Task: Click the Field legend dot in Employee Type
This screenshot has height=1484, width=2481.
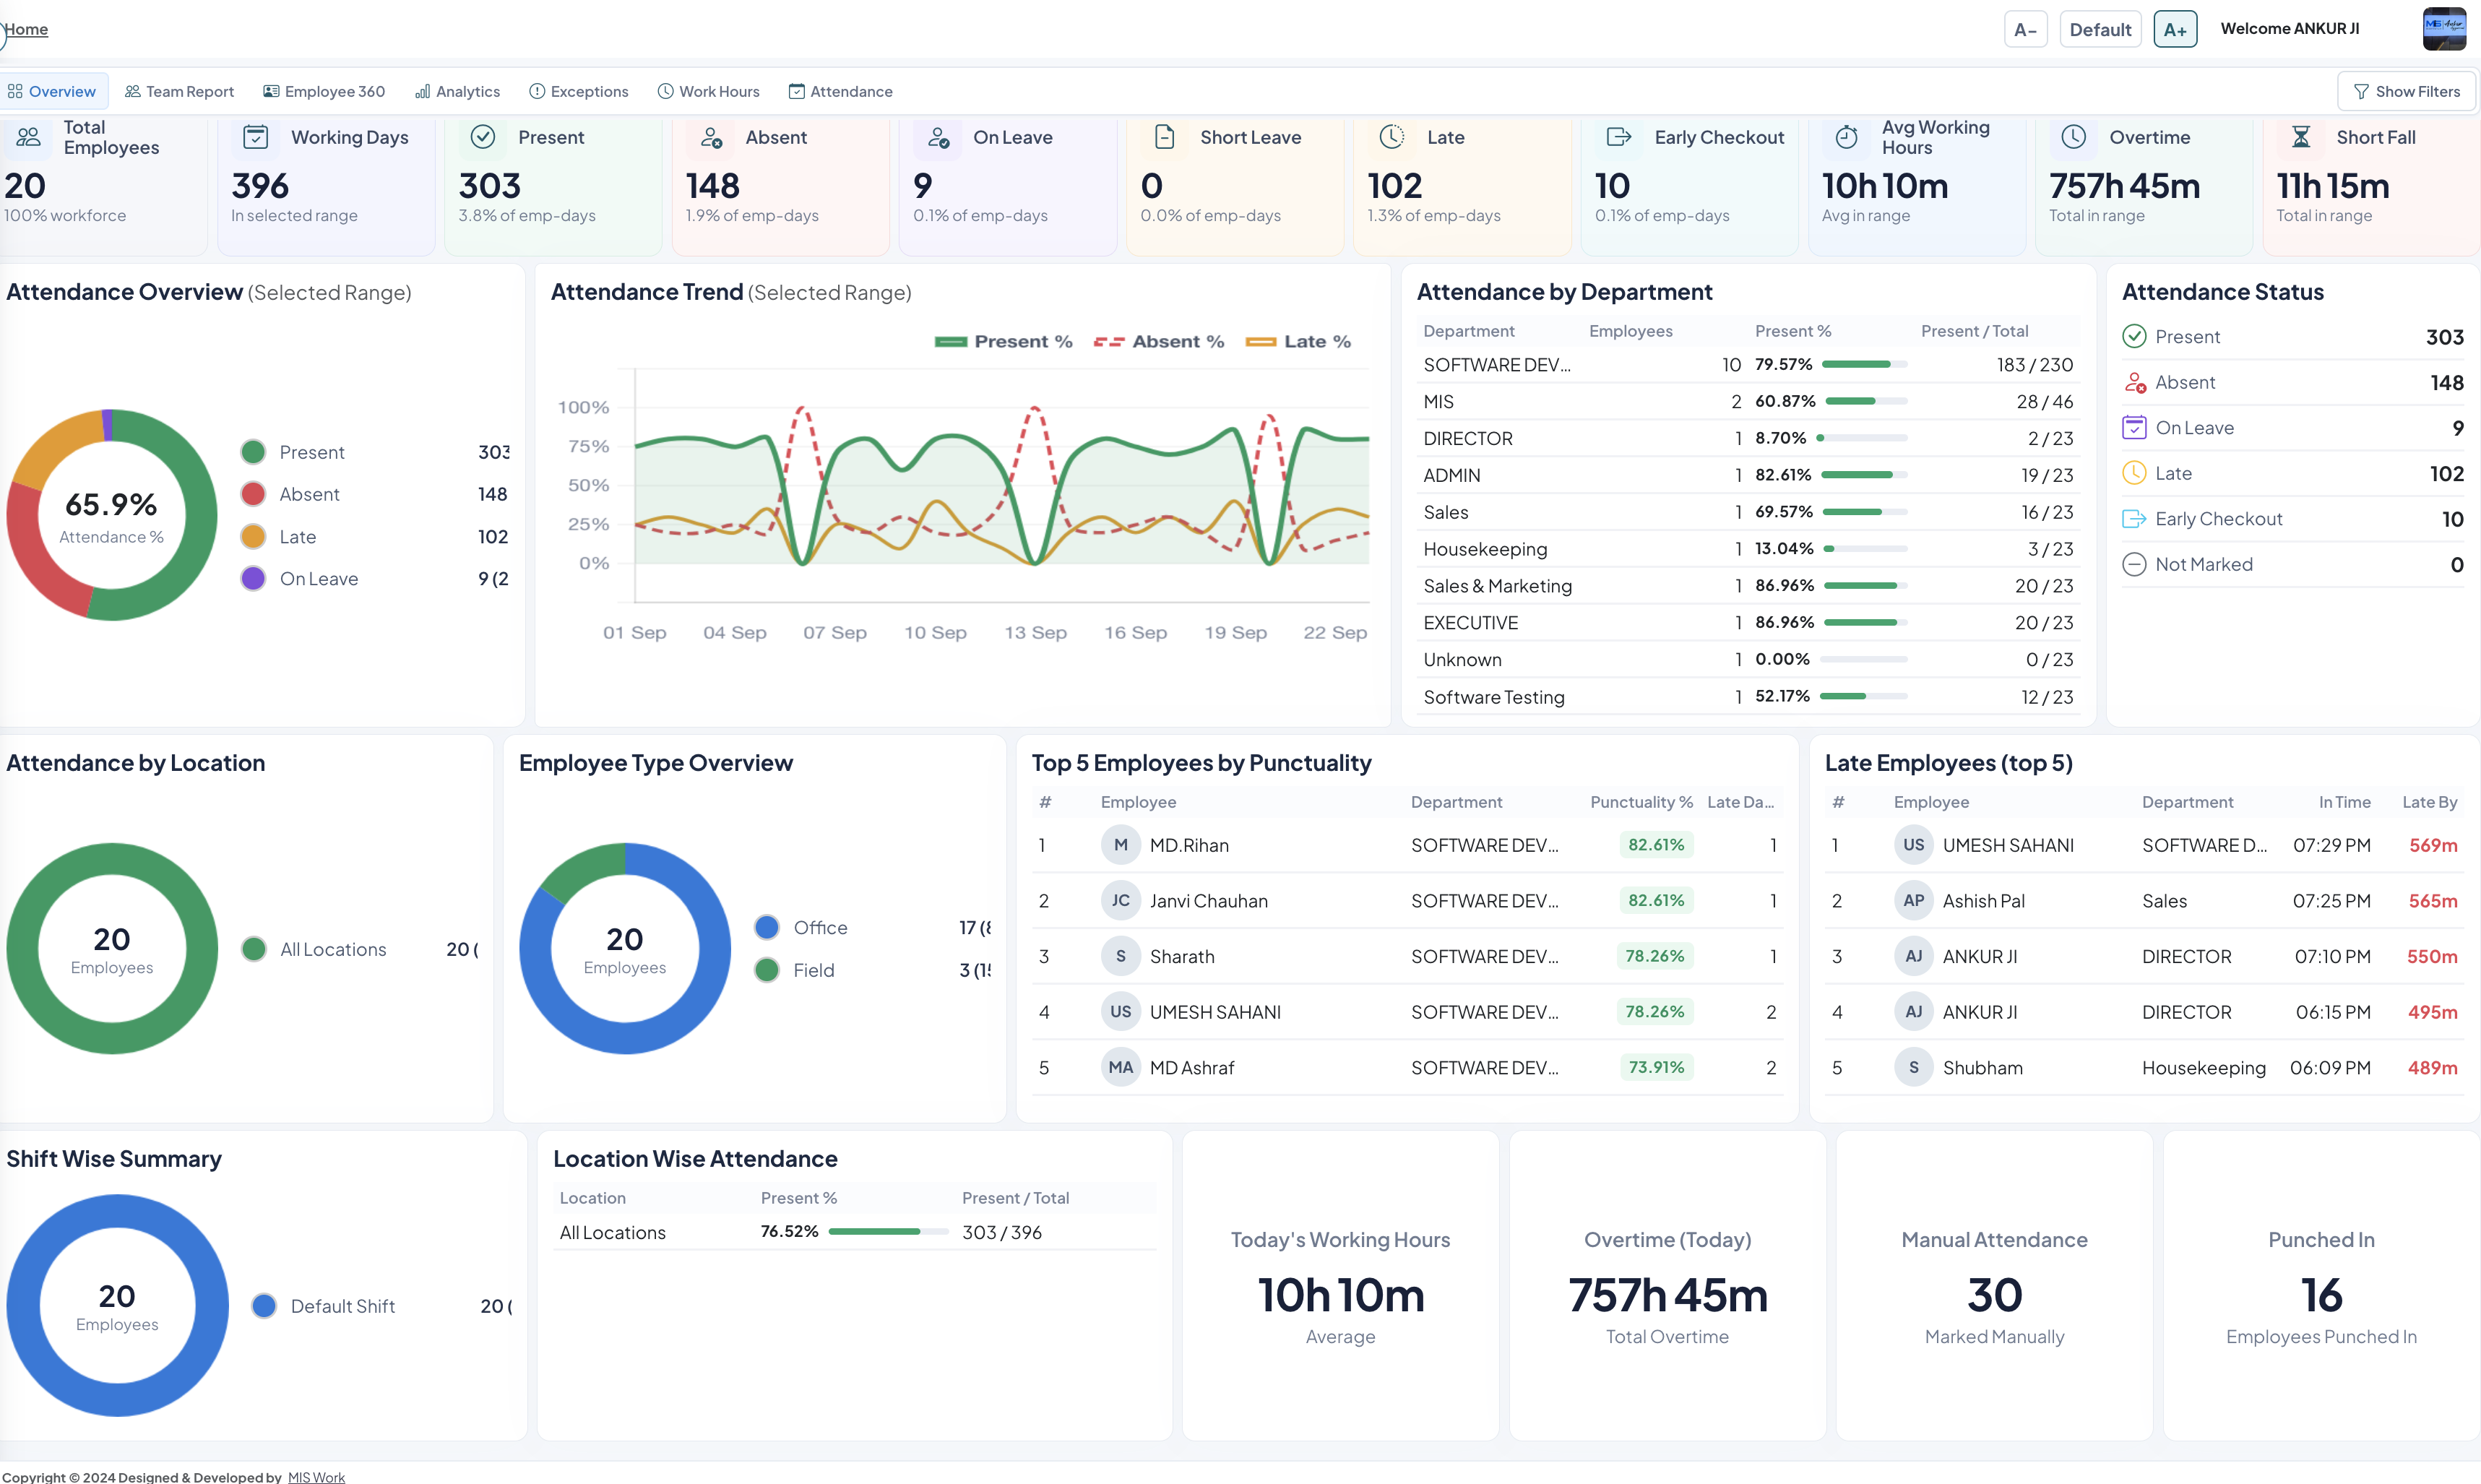Action: tap(767, 970)
